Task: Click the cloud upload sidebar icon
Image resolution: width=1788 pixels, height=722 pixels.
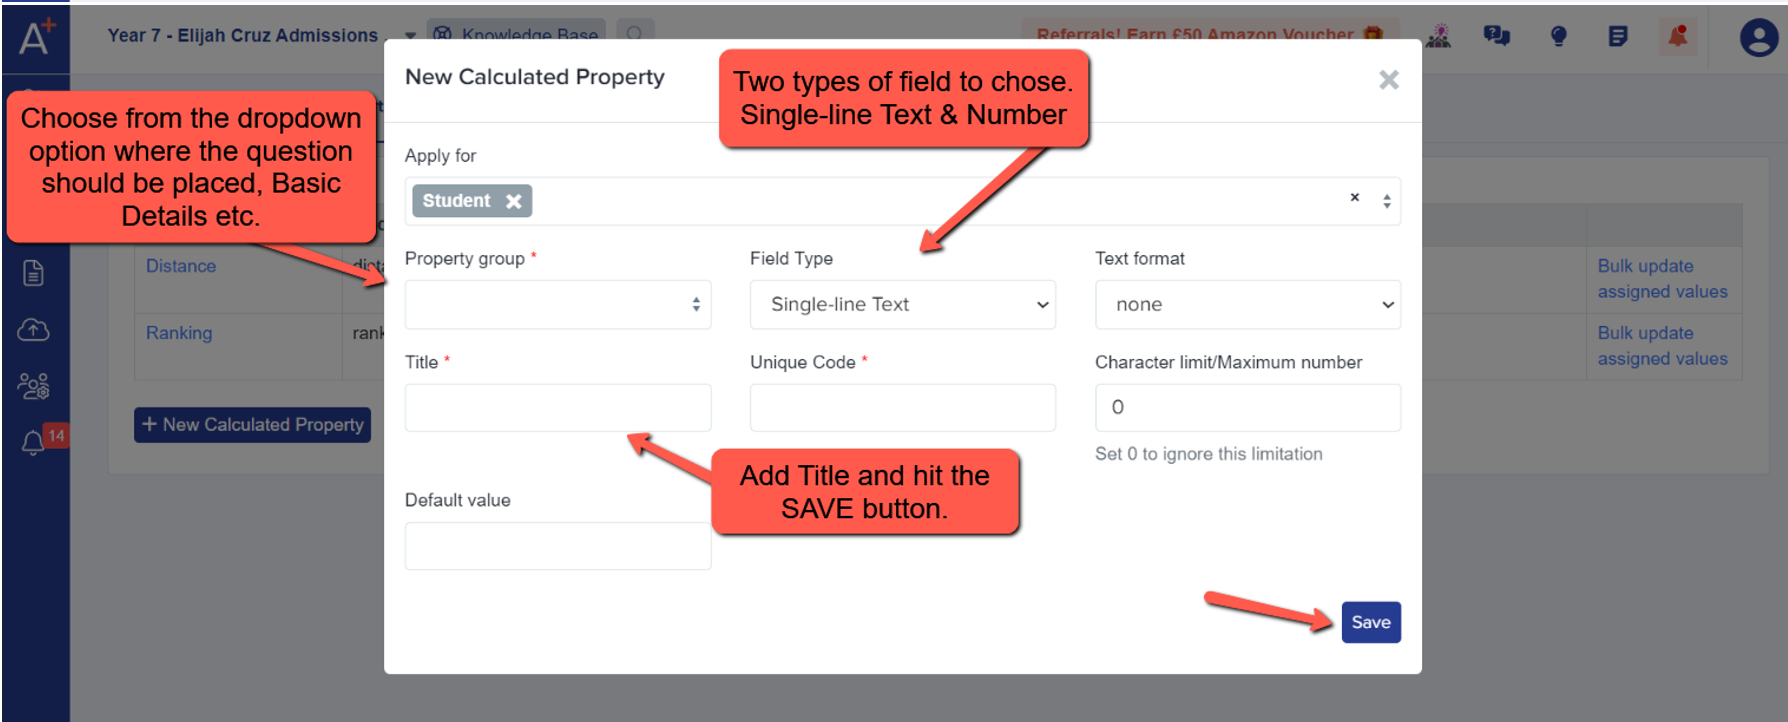Action: (x=33, y=329)
